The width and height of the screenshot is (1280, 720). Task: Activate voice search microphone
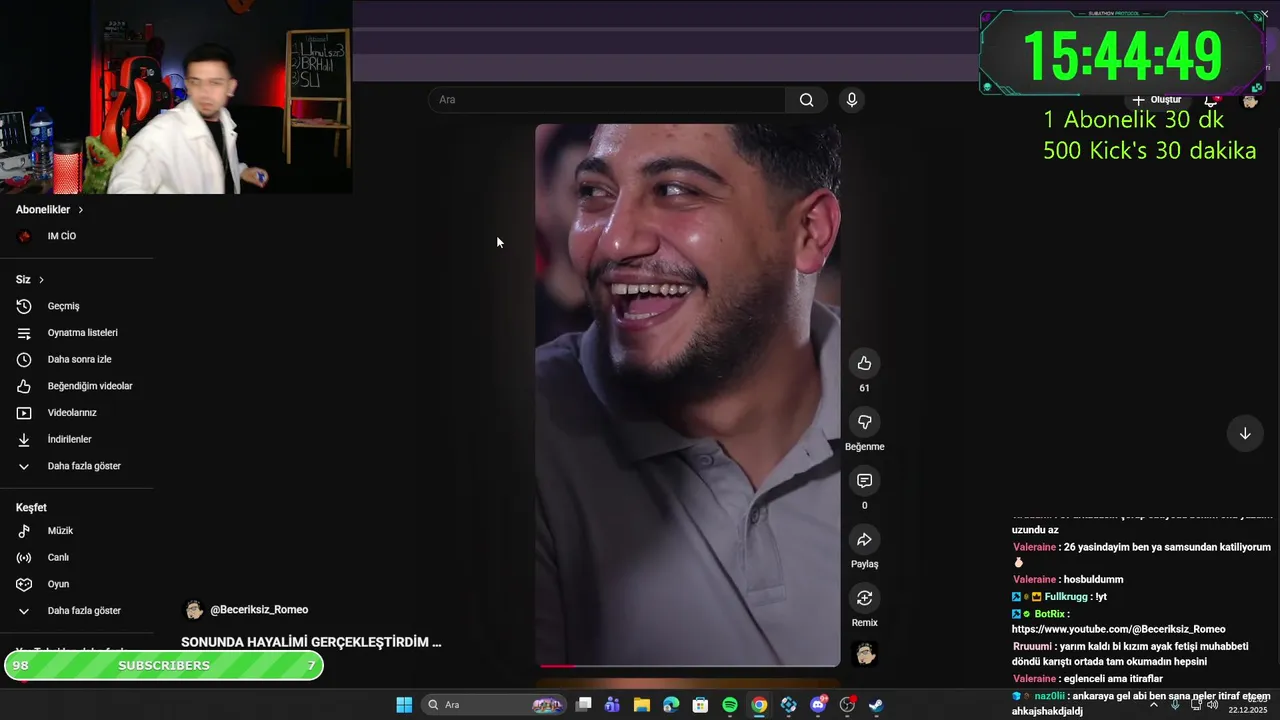point(852,100)
